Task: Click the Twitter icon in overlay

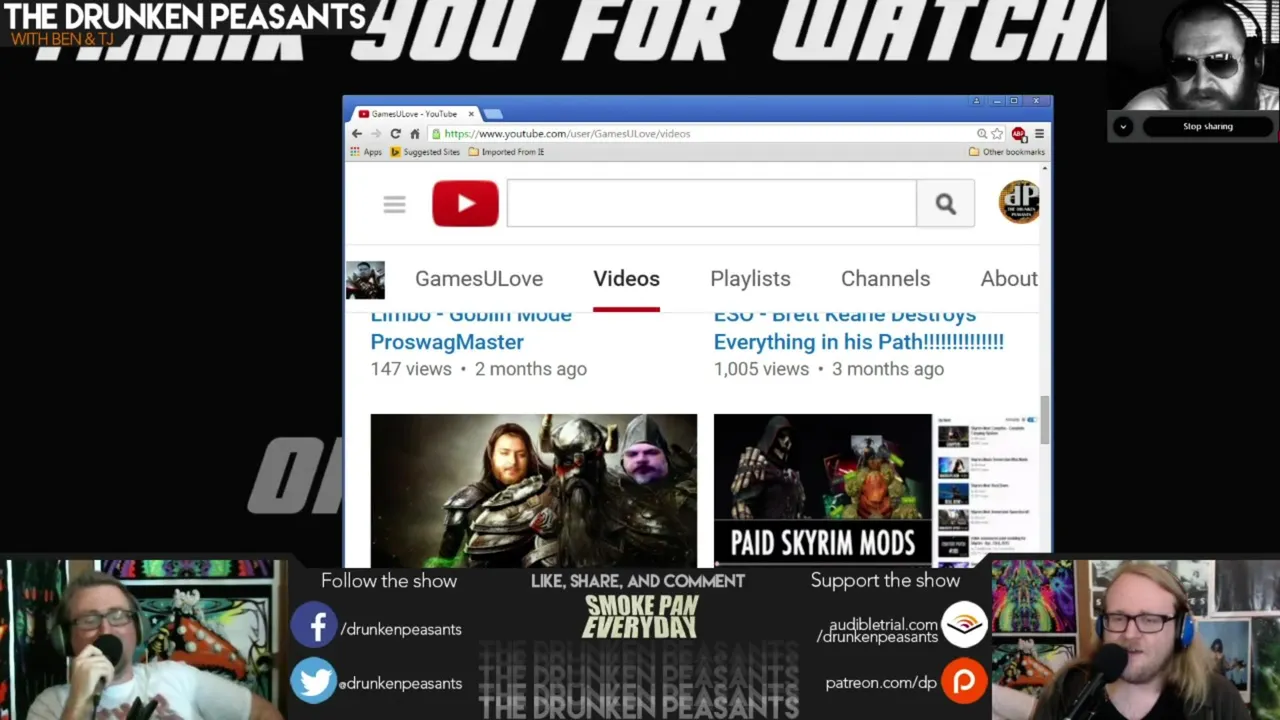Action: pos(314,682)
